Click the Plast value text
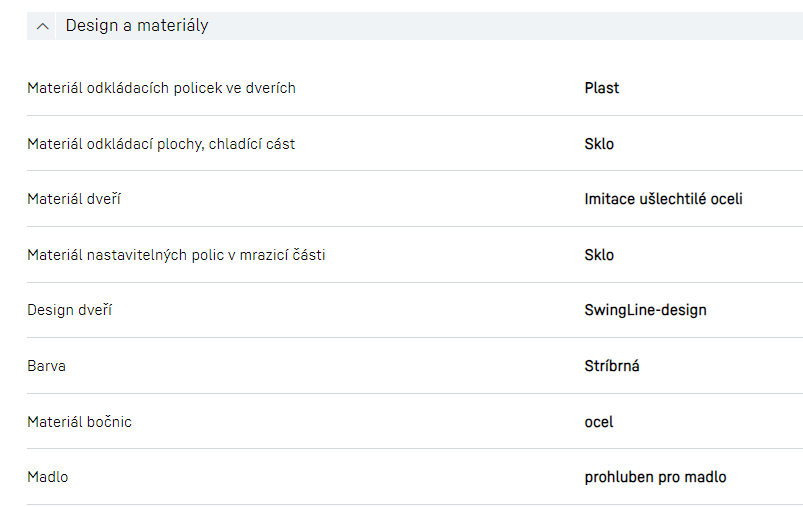 coord(602,88)
